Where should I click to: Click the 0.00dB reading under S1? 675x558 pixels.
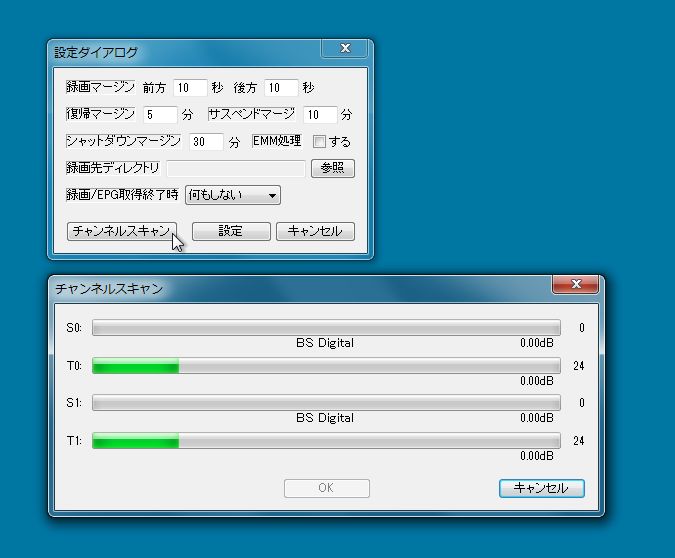(537, 418)
